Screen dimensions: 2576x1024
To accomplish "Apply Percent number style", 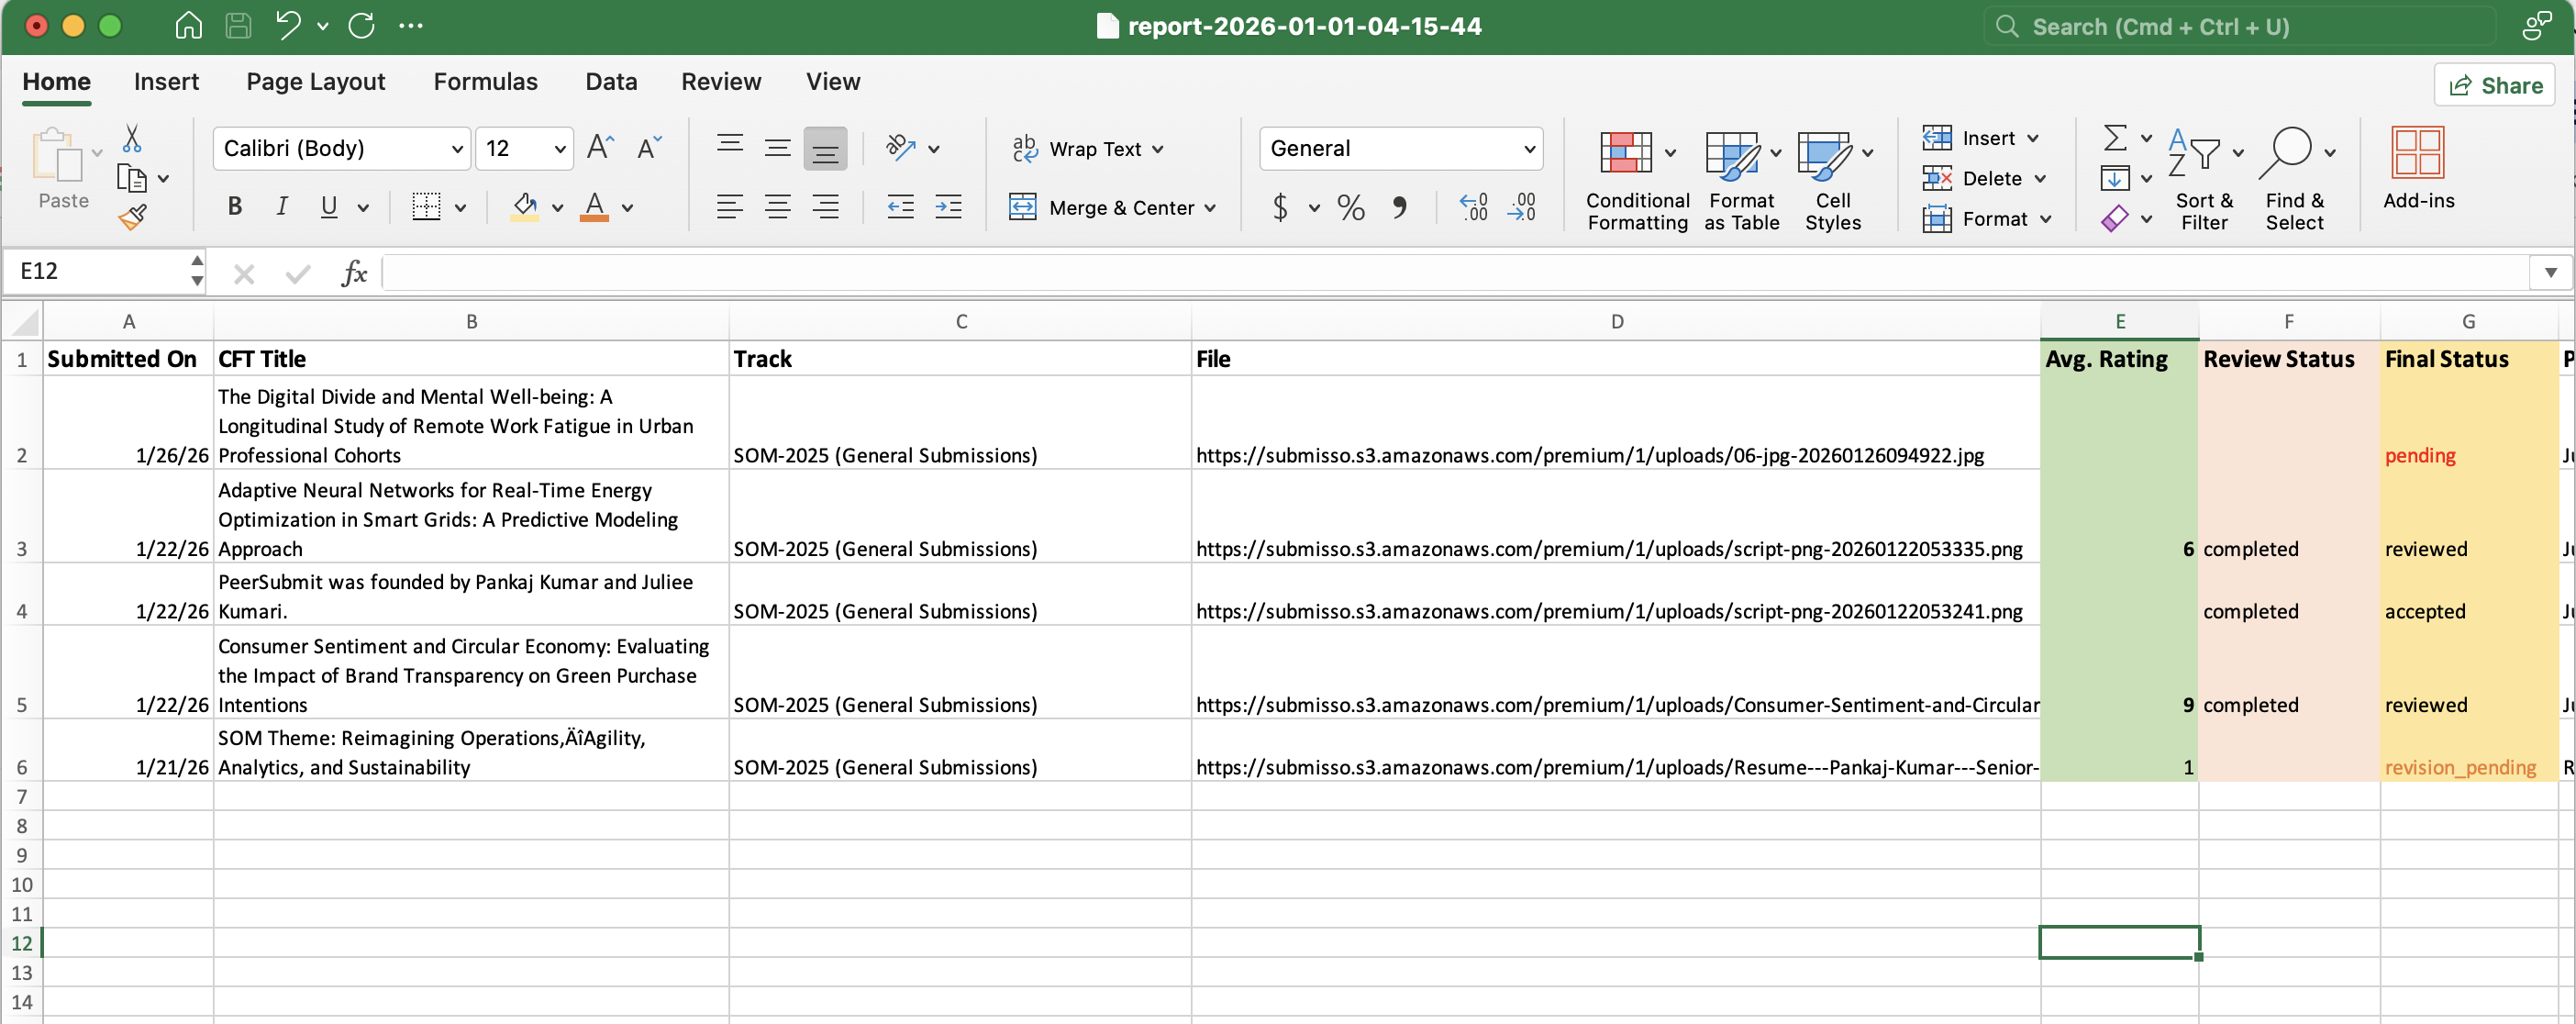I will (x=1350, y=207).
